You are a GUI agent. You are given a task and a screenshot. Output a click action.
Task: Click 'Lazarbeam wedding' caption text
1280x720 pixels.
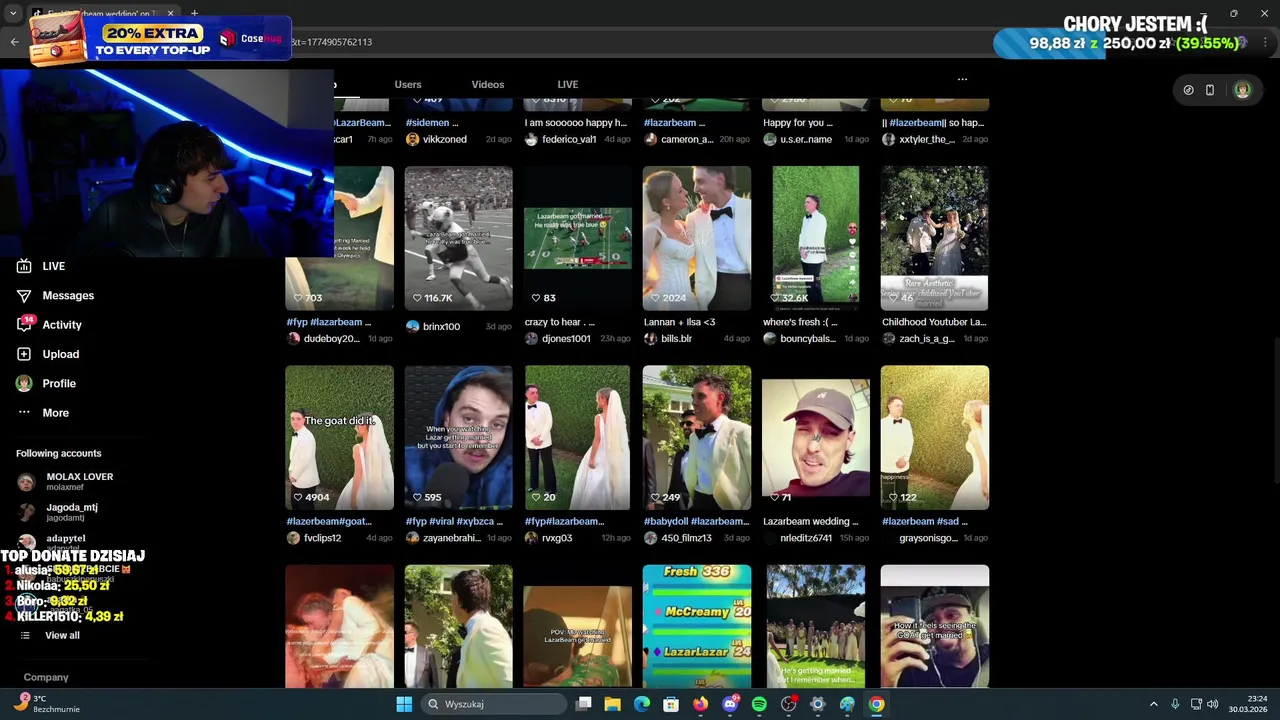[811, 521]
